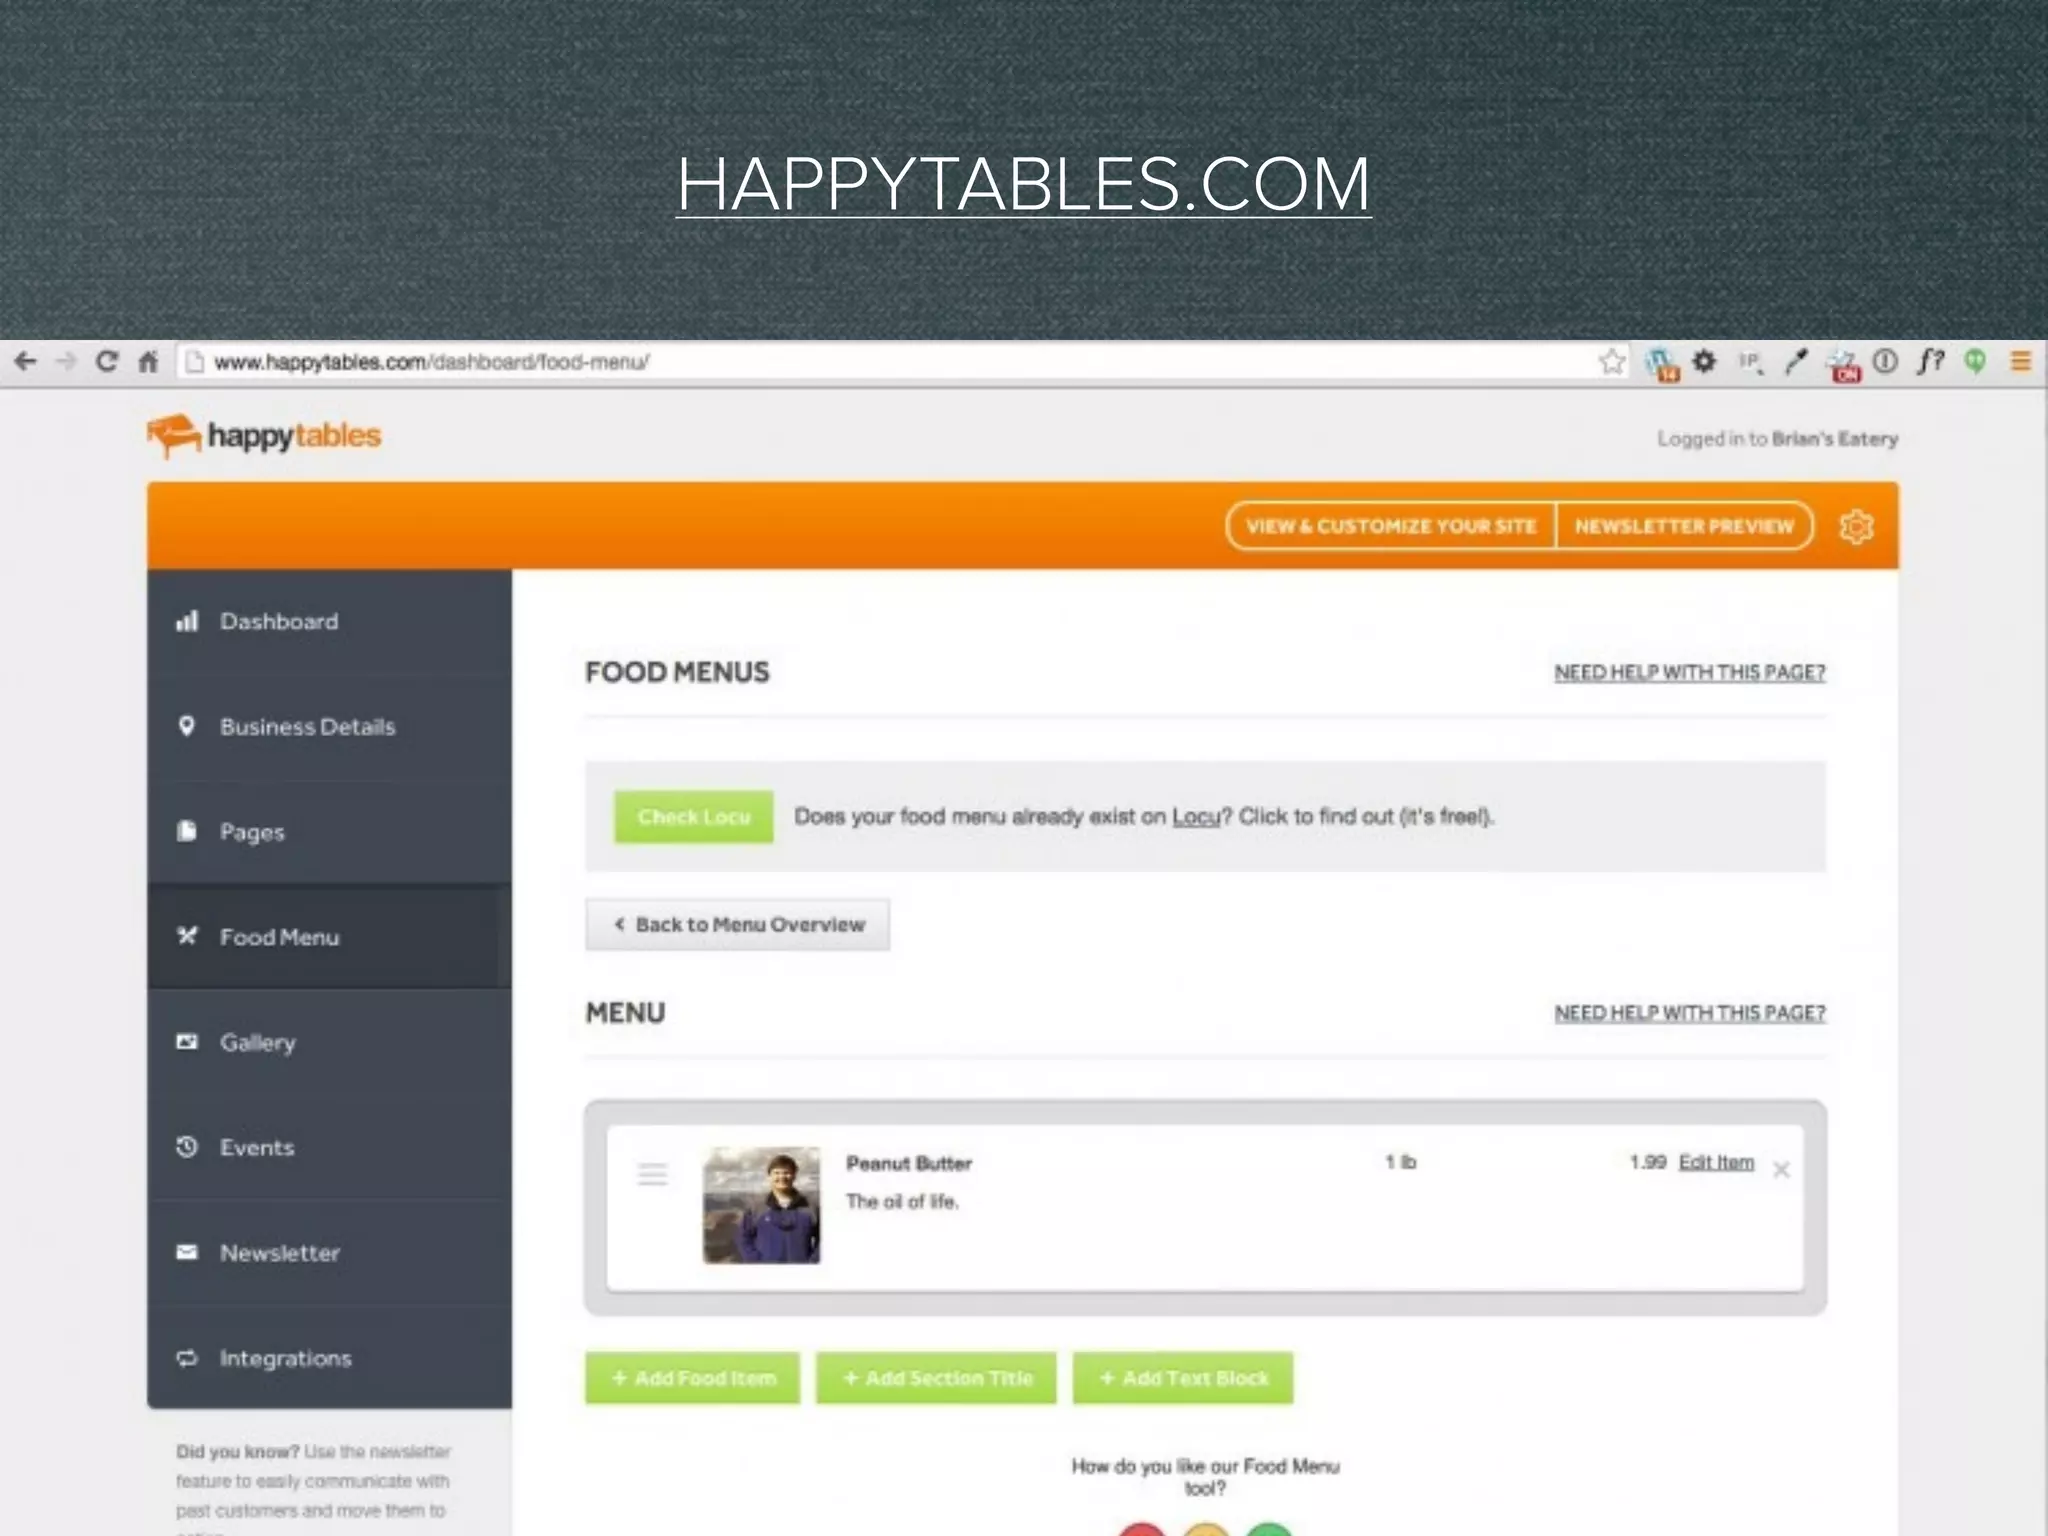This screenshot has width=2048, height=1536.
Task: Click the happytables logo
Action: coord(264,436)
